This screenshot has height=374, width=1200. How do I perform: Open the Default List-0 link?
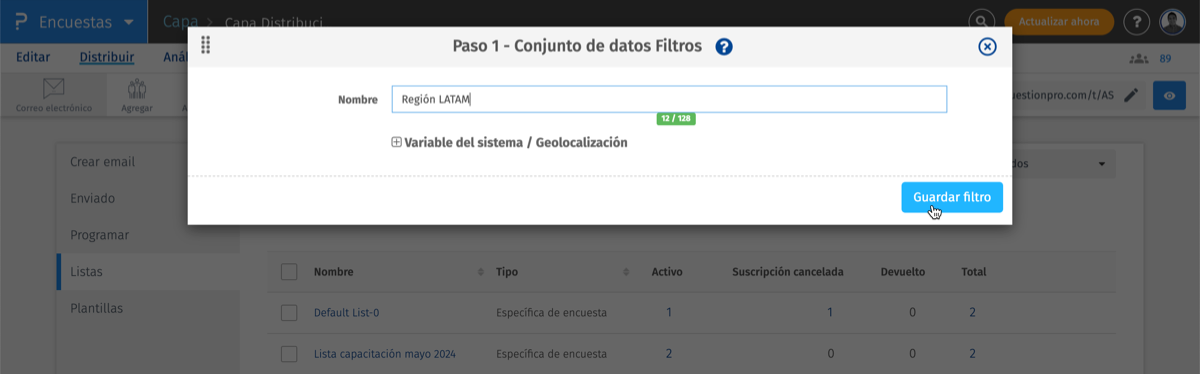pyautogui.click(x=346, y=313)
